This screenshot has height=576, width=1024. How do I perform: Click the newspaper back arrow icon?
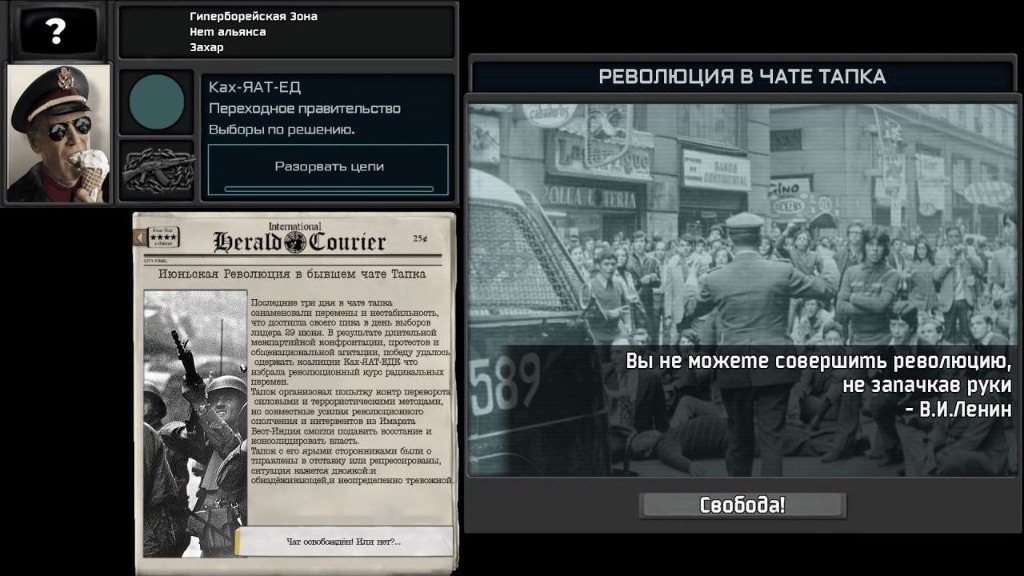tap(139, 237)
